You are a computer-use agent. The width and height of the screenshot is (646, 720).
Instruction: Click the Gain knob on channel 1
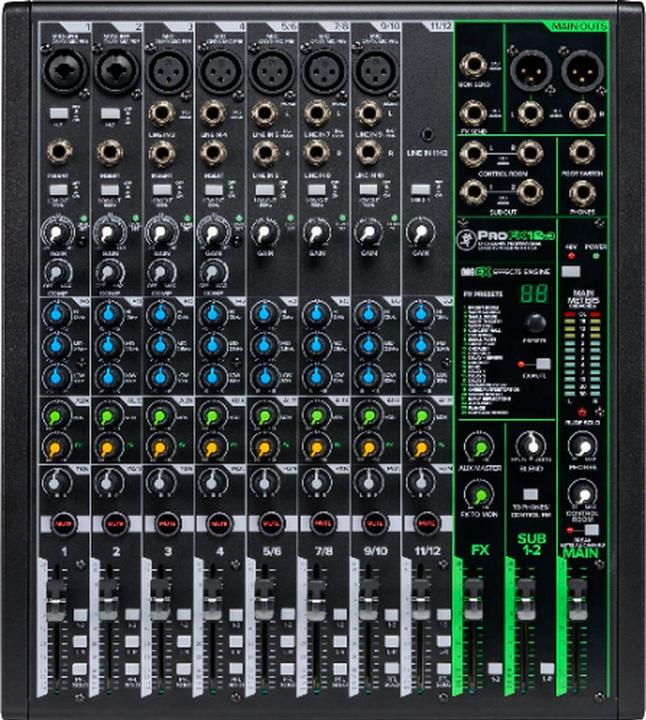click(57, 233)
